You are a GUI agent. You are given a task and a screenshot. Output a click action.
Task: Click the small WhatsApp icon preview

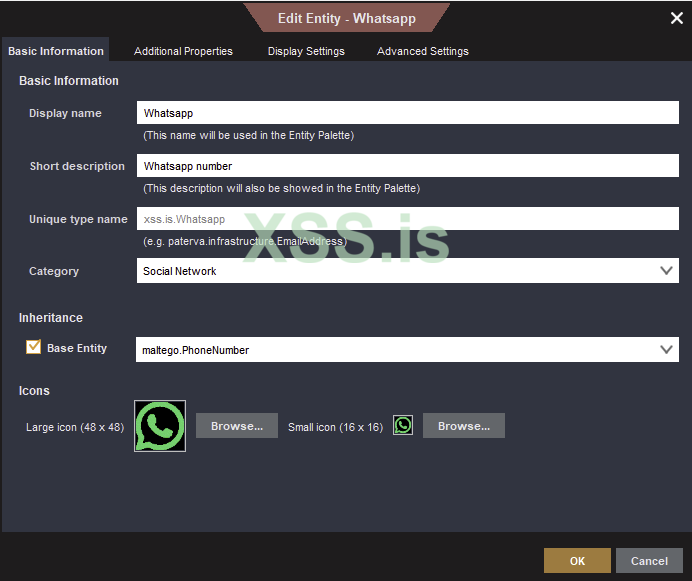tap(403, 426)
